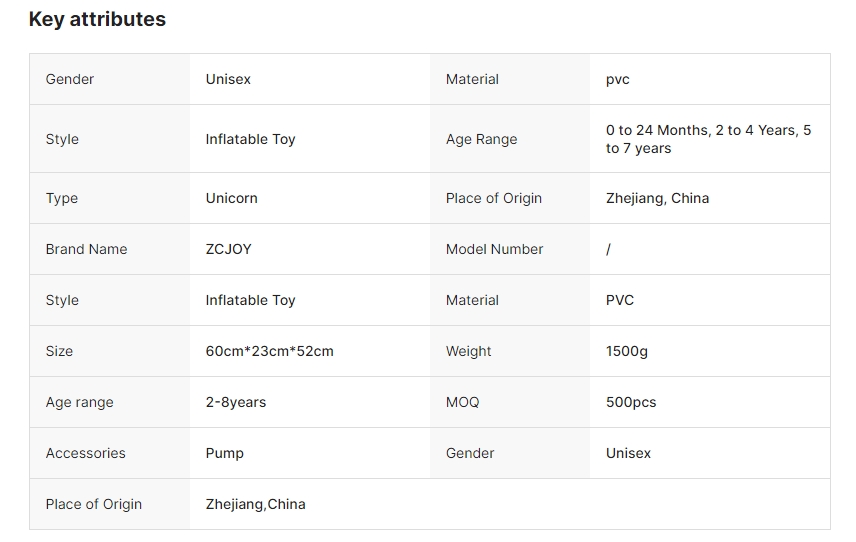The image size is (856, 542).
Task: Click the 60cm*23cm*52cm size value
Action: [x=269, y=351]
